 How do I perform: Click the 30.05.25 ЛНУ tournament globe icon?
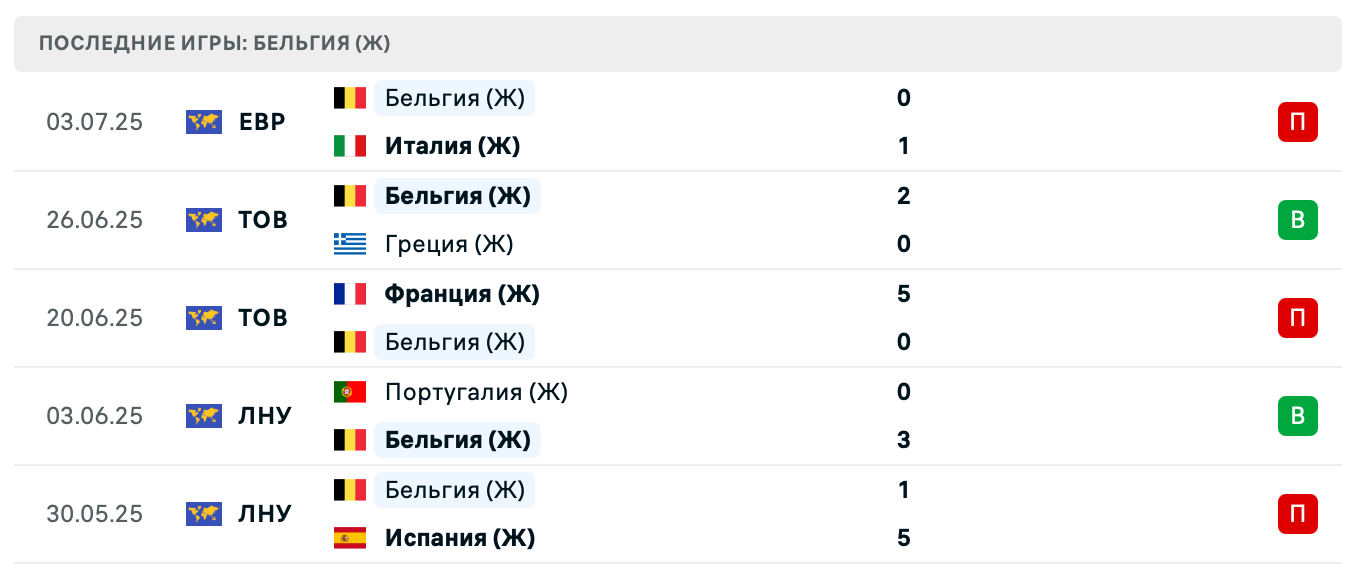coord(204,514)
